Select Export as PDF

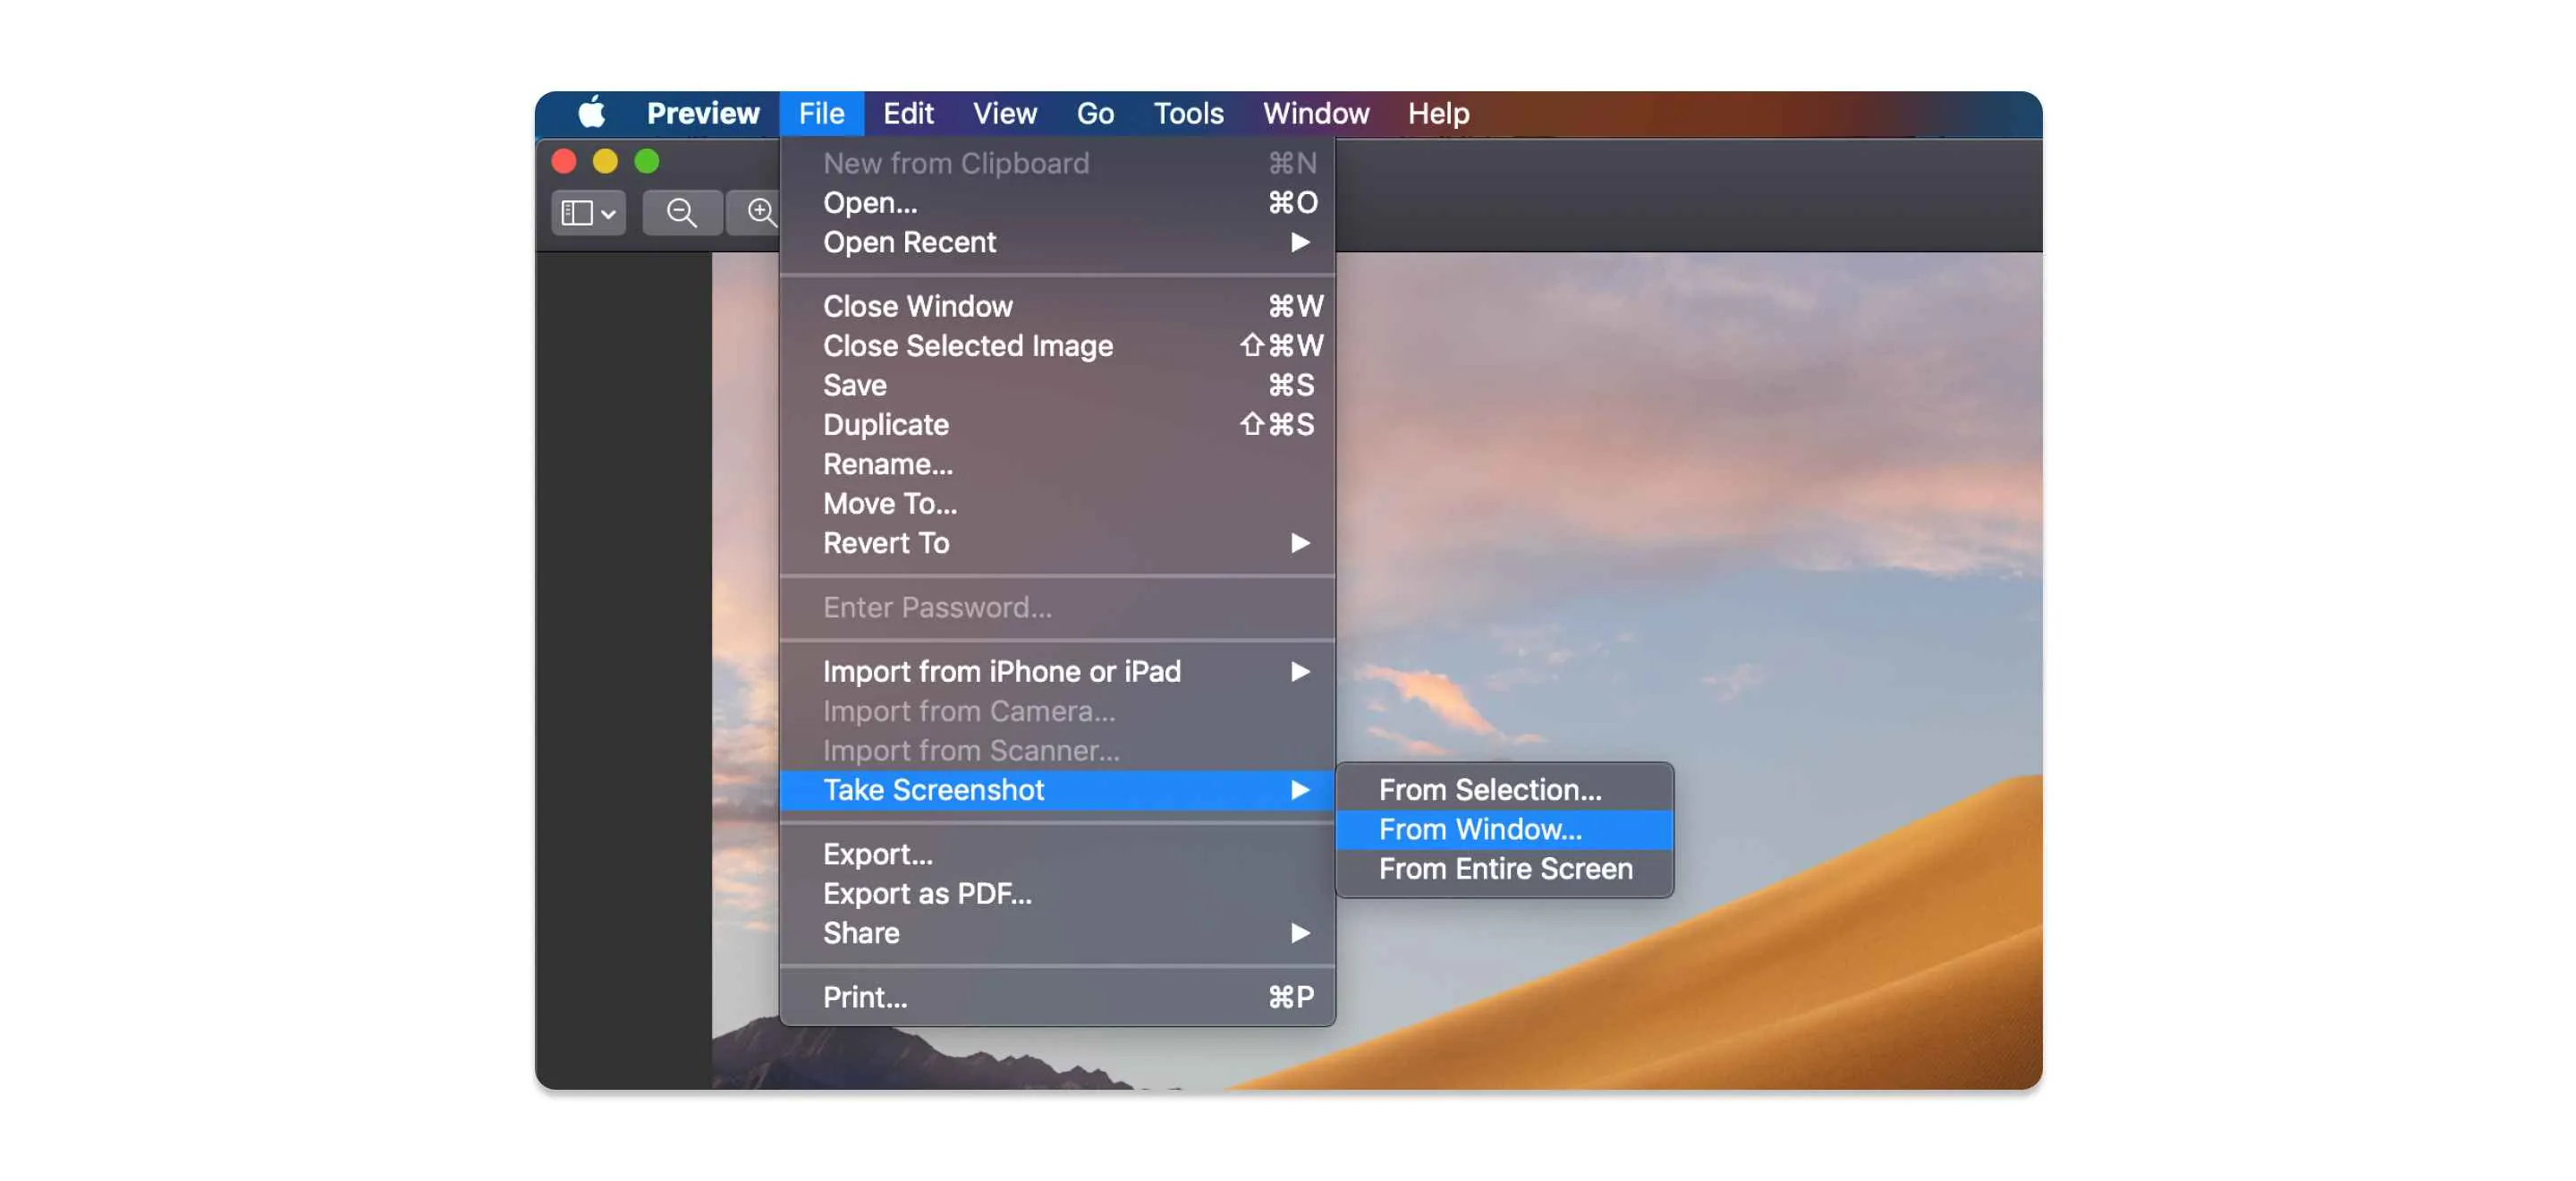pyautogui.click(x=927, y=893)
